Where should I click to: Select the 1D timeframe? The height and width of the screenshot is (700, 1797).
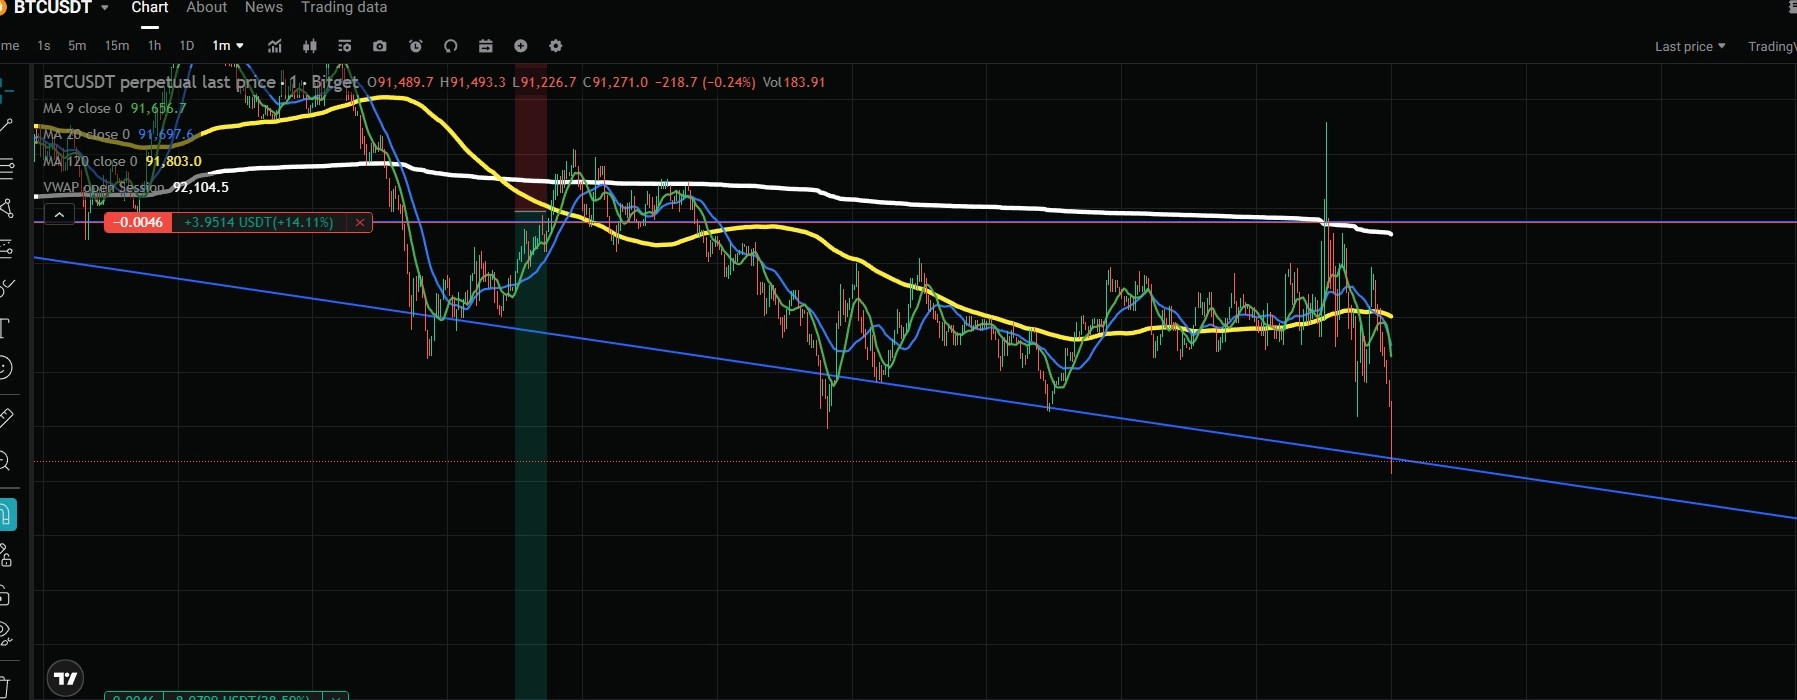[x=186, y=46]
